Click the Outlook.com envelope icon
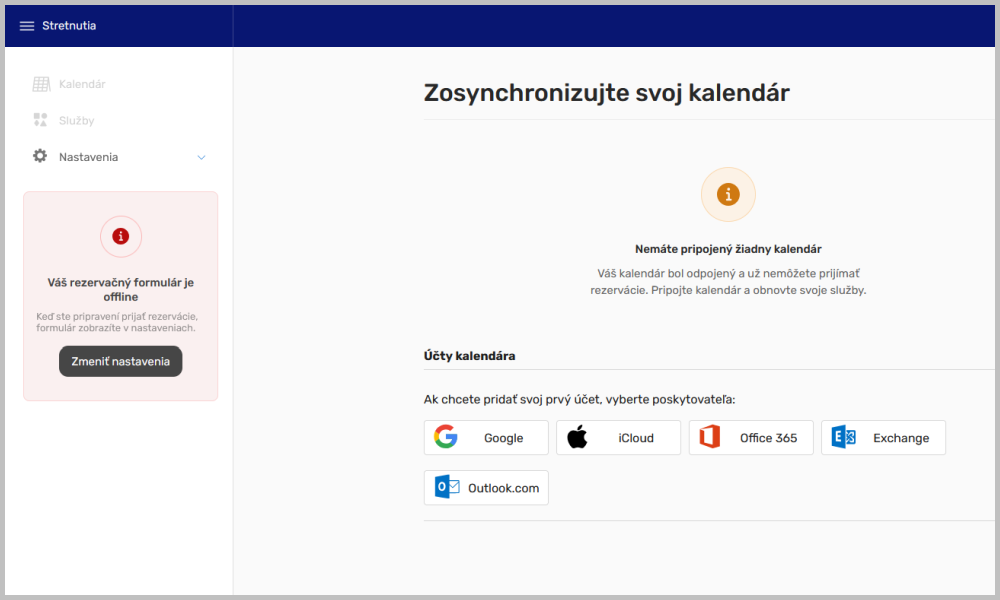 pos(446,487)
